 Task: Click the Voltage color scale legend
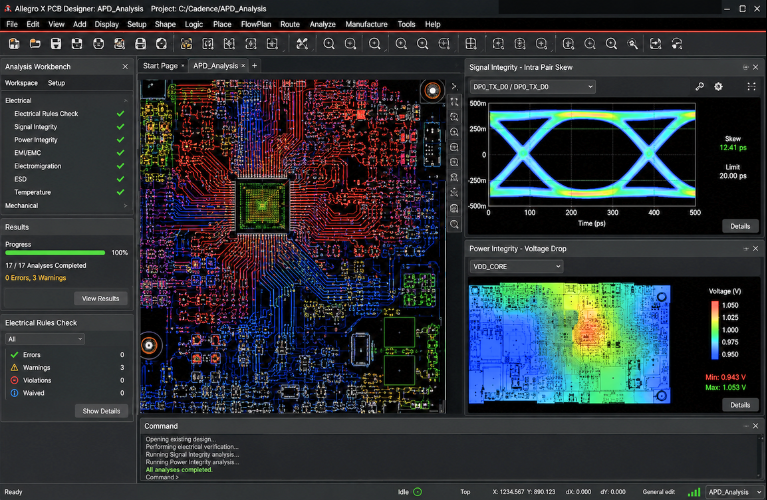click(715, 329)
